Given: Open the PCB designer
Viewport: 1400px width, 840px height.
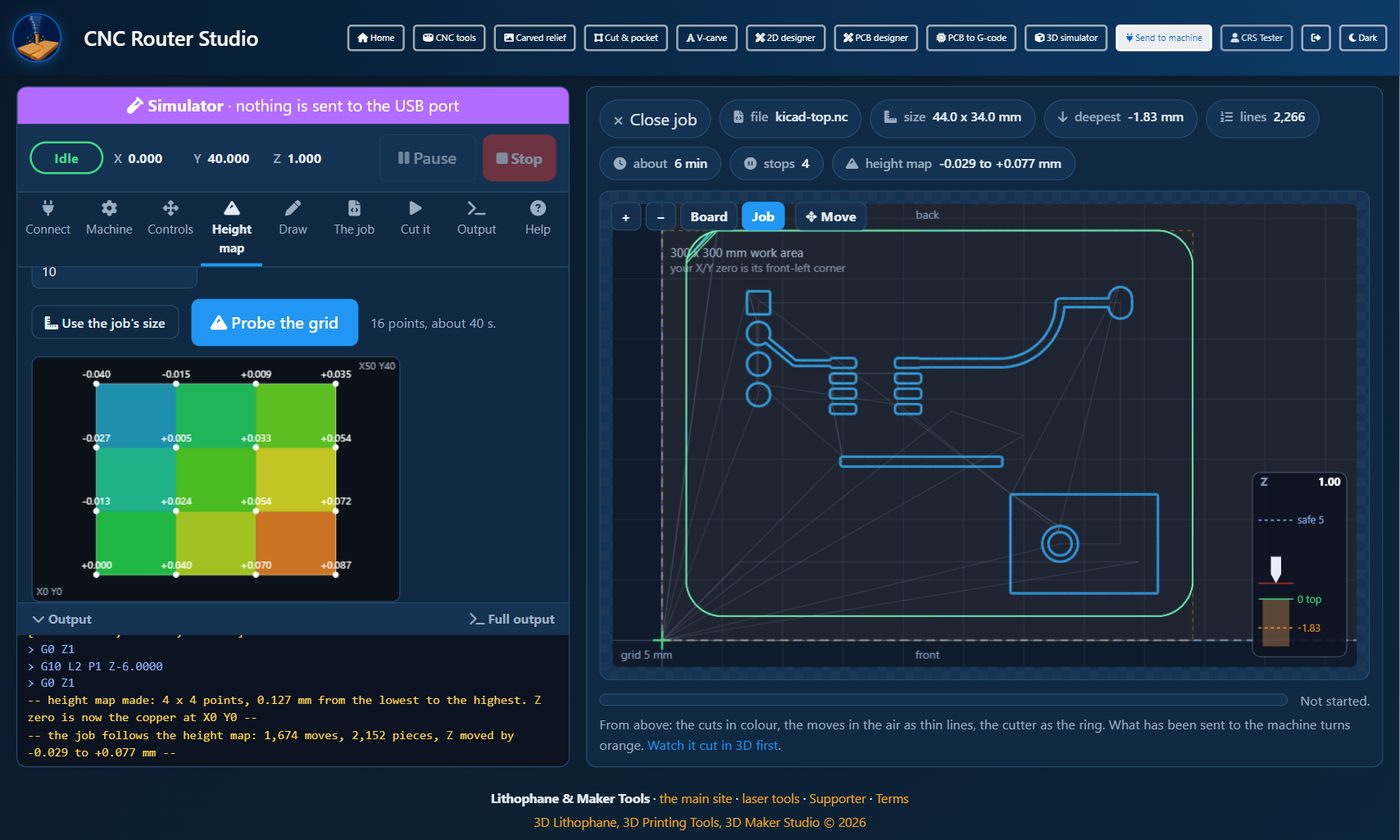Looking at the screenshot, I should [x=876, y=38].
